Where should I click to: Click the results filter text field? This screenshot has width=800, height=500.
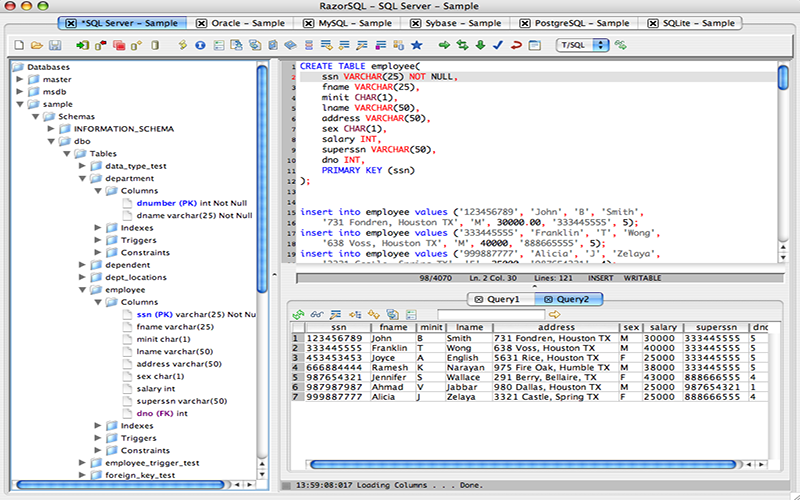pos(491,315)
